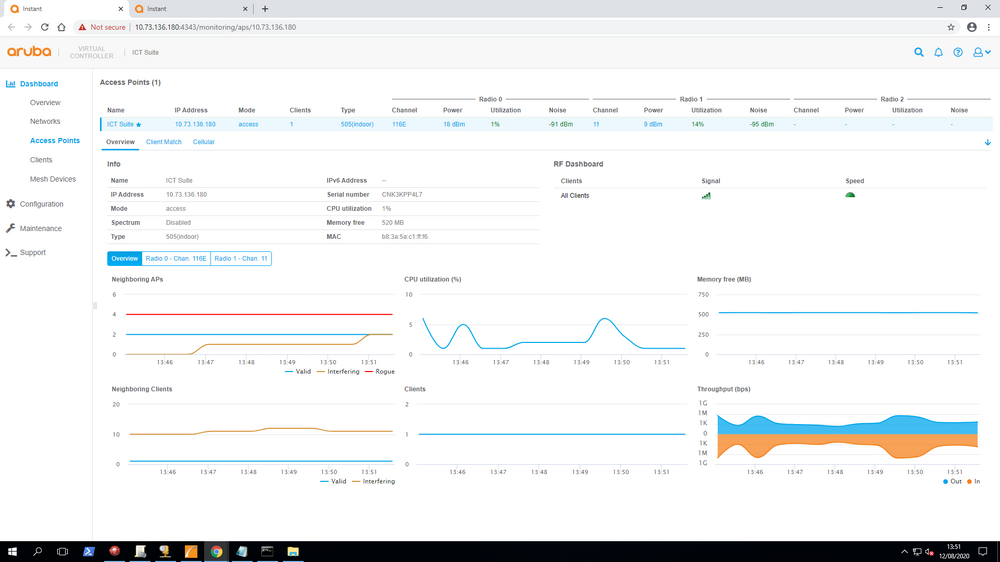
Task: Switch to the Client Match tab
Action: click(x=163, y=142)
